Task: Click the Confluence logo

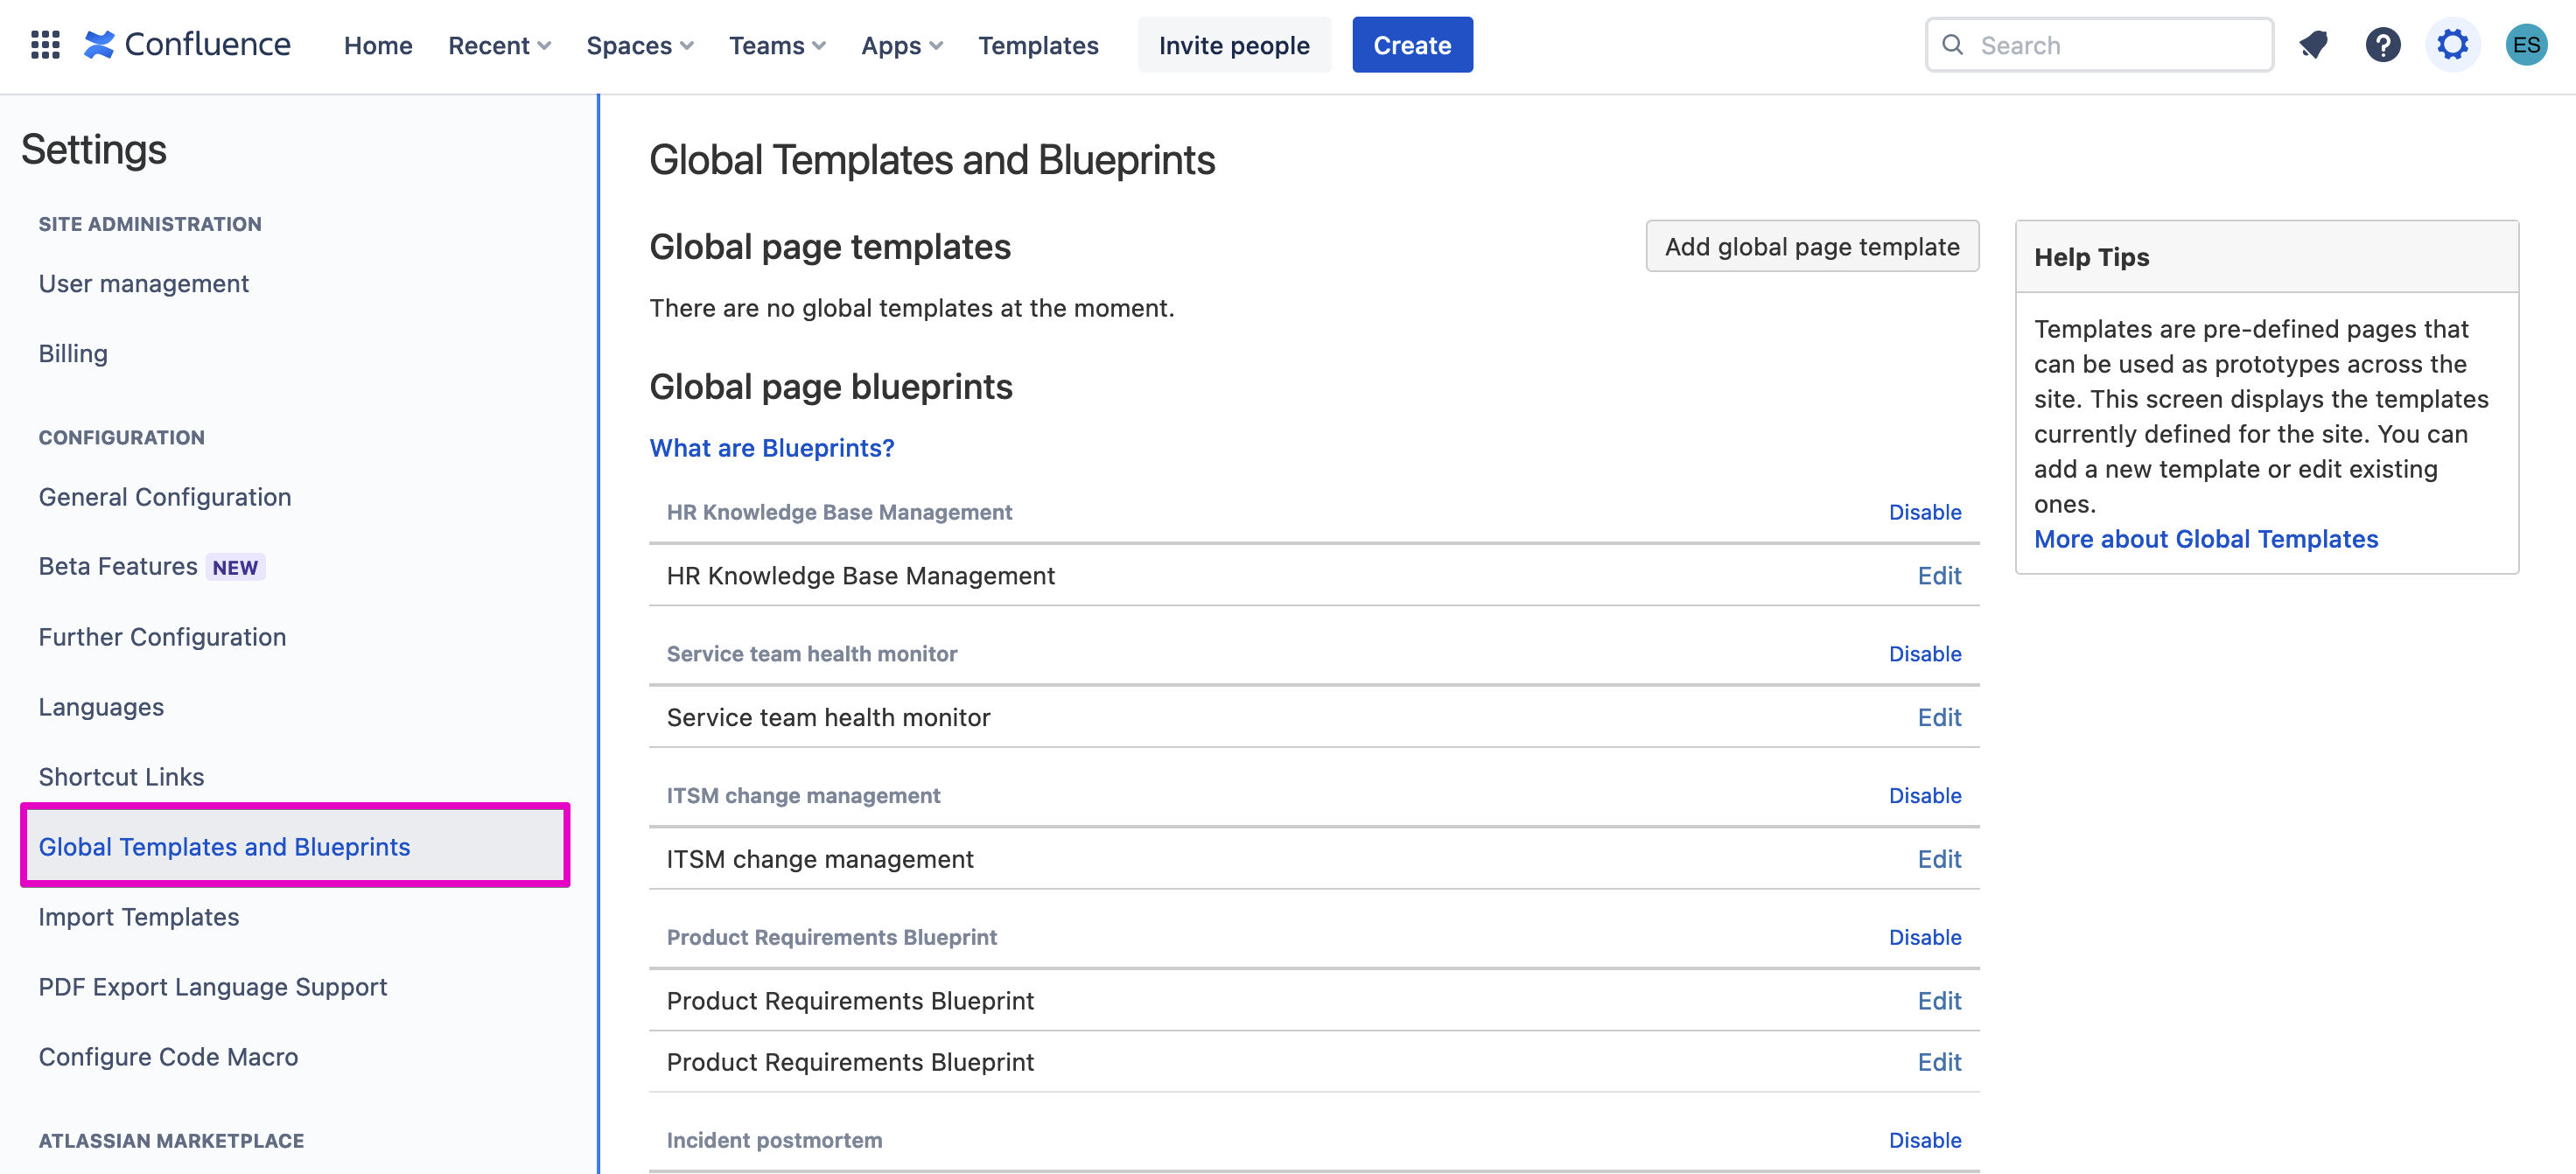Action: point(187,44)
